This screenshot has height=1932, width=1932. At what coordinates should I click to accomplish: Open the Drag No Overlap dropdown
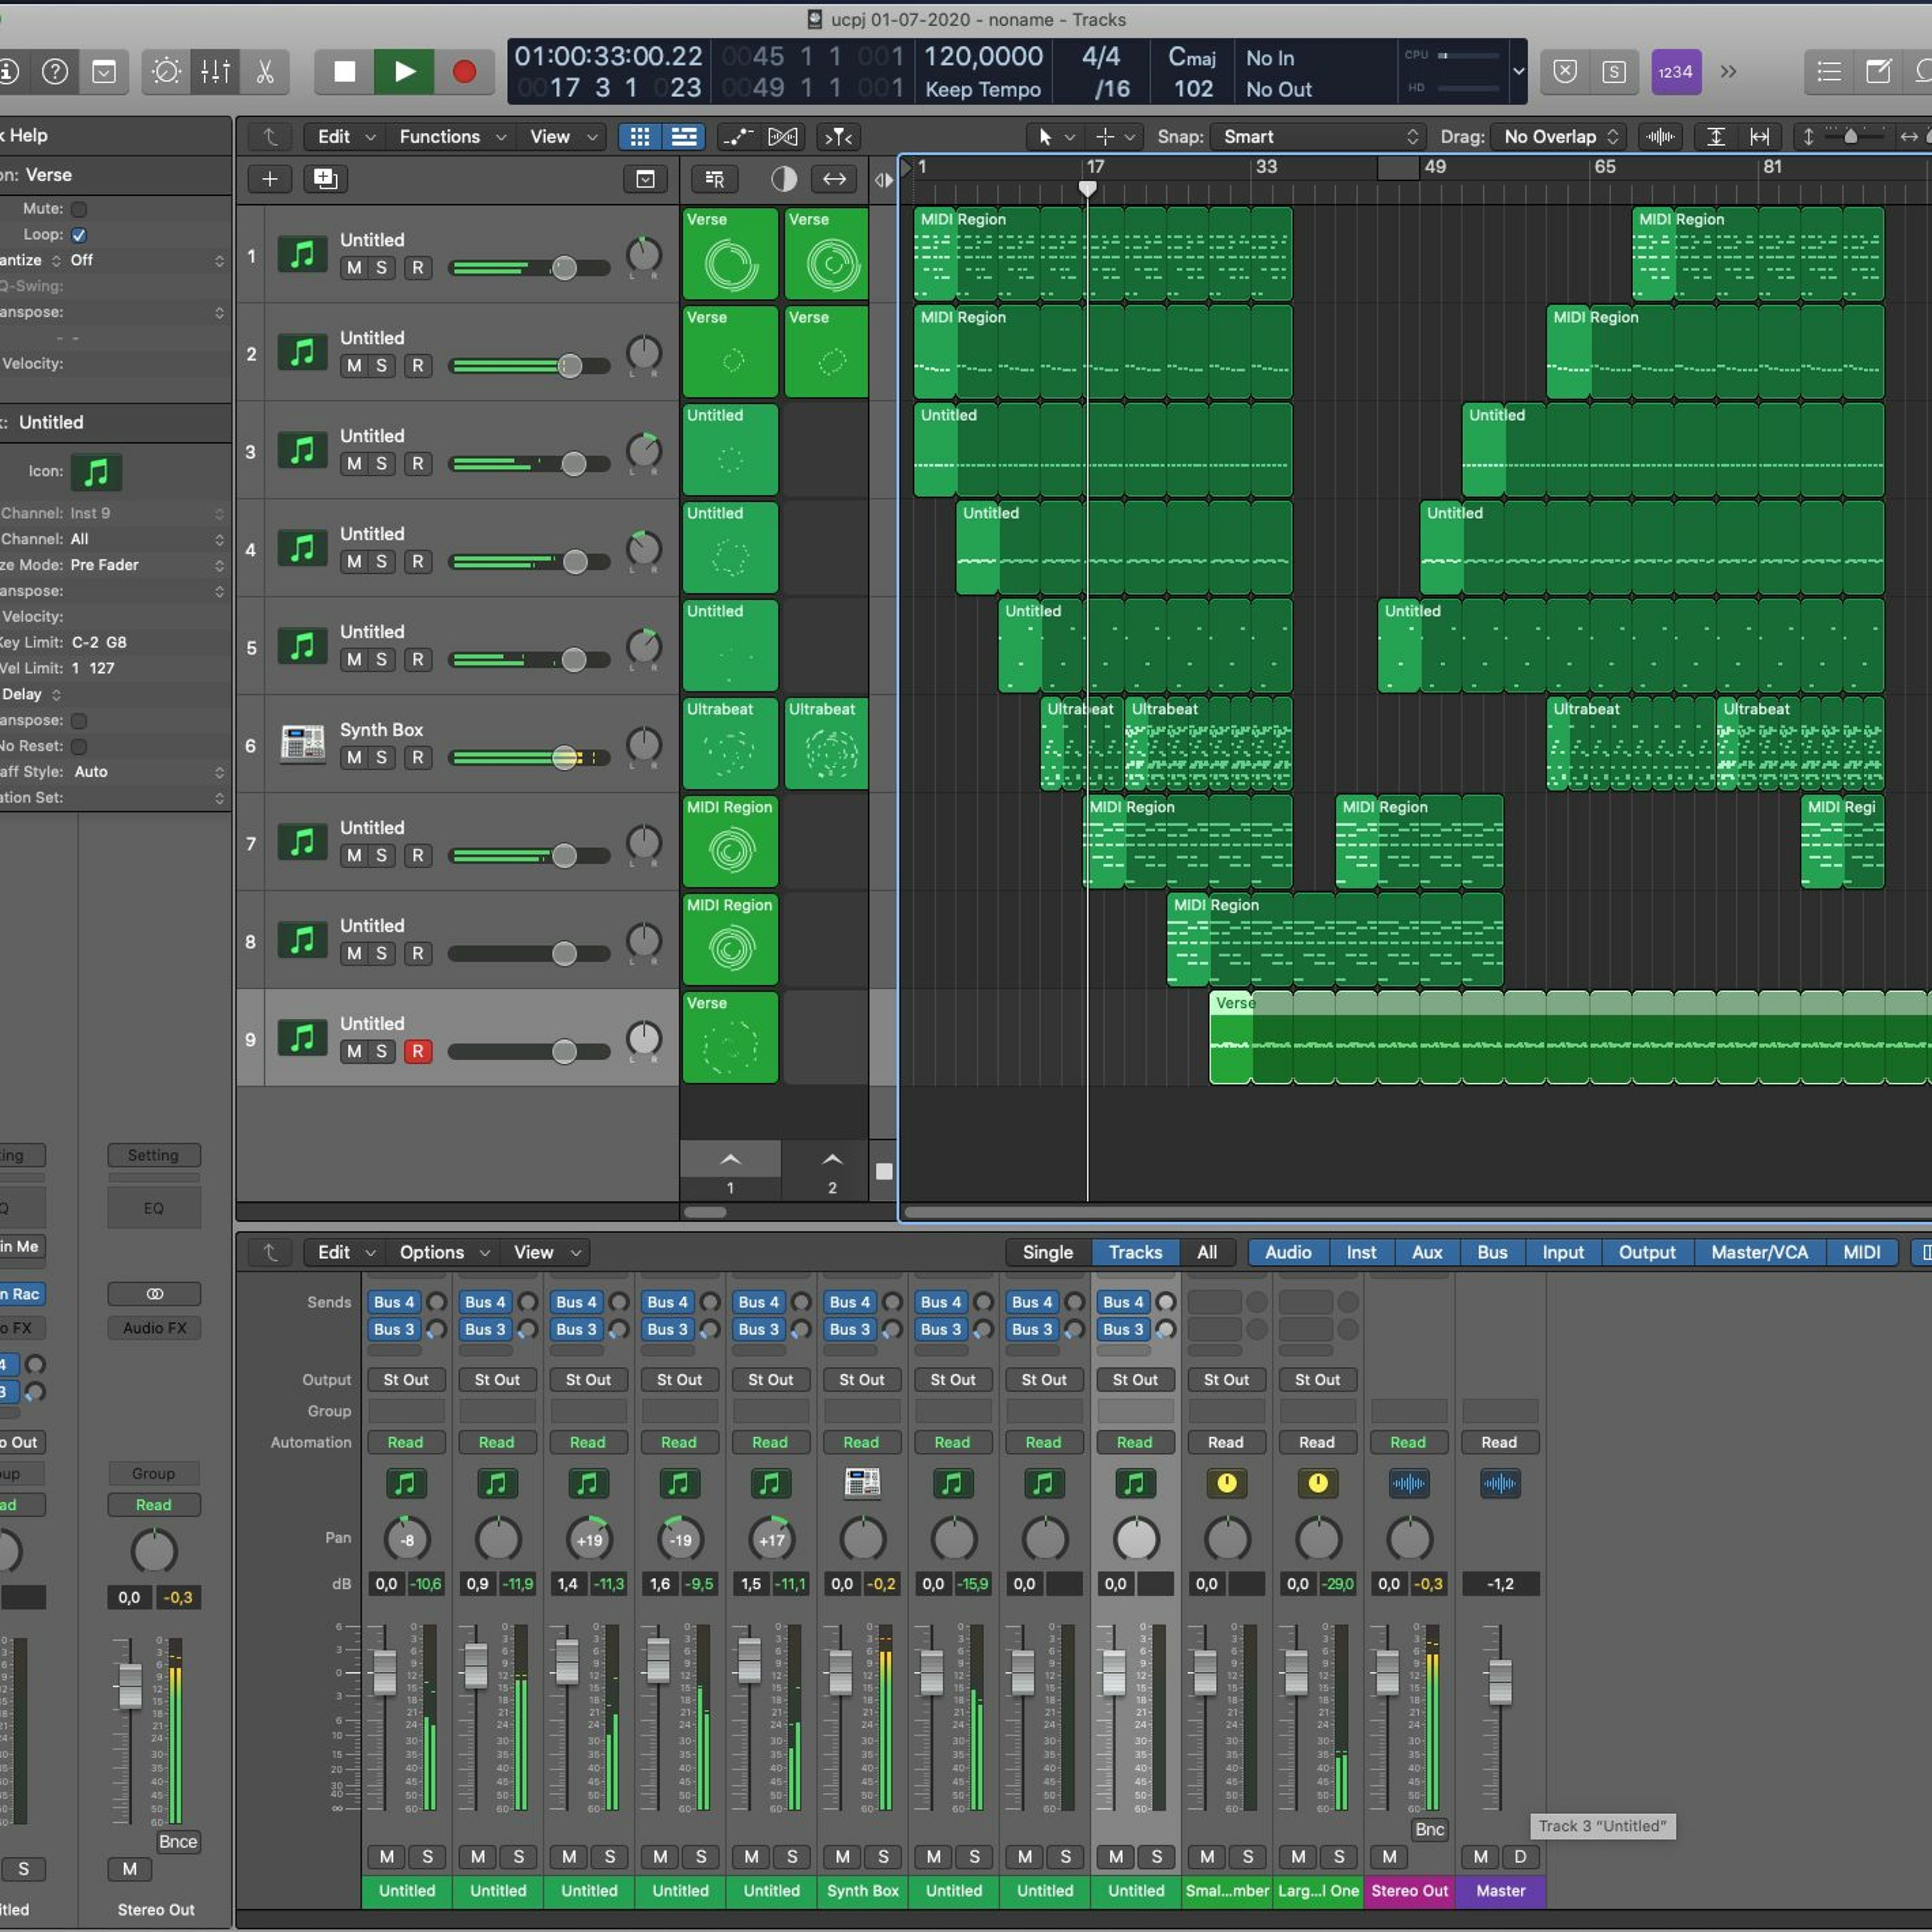click(x=1558, y=137)
